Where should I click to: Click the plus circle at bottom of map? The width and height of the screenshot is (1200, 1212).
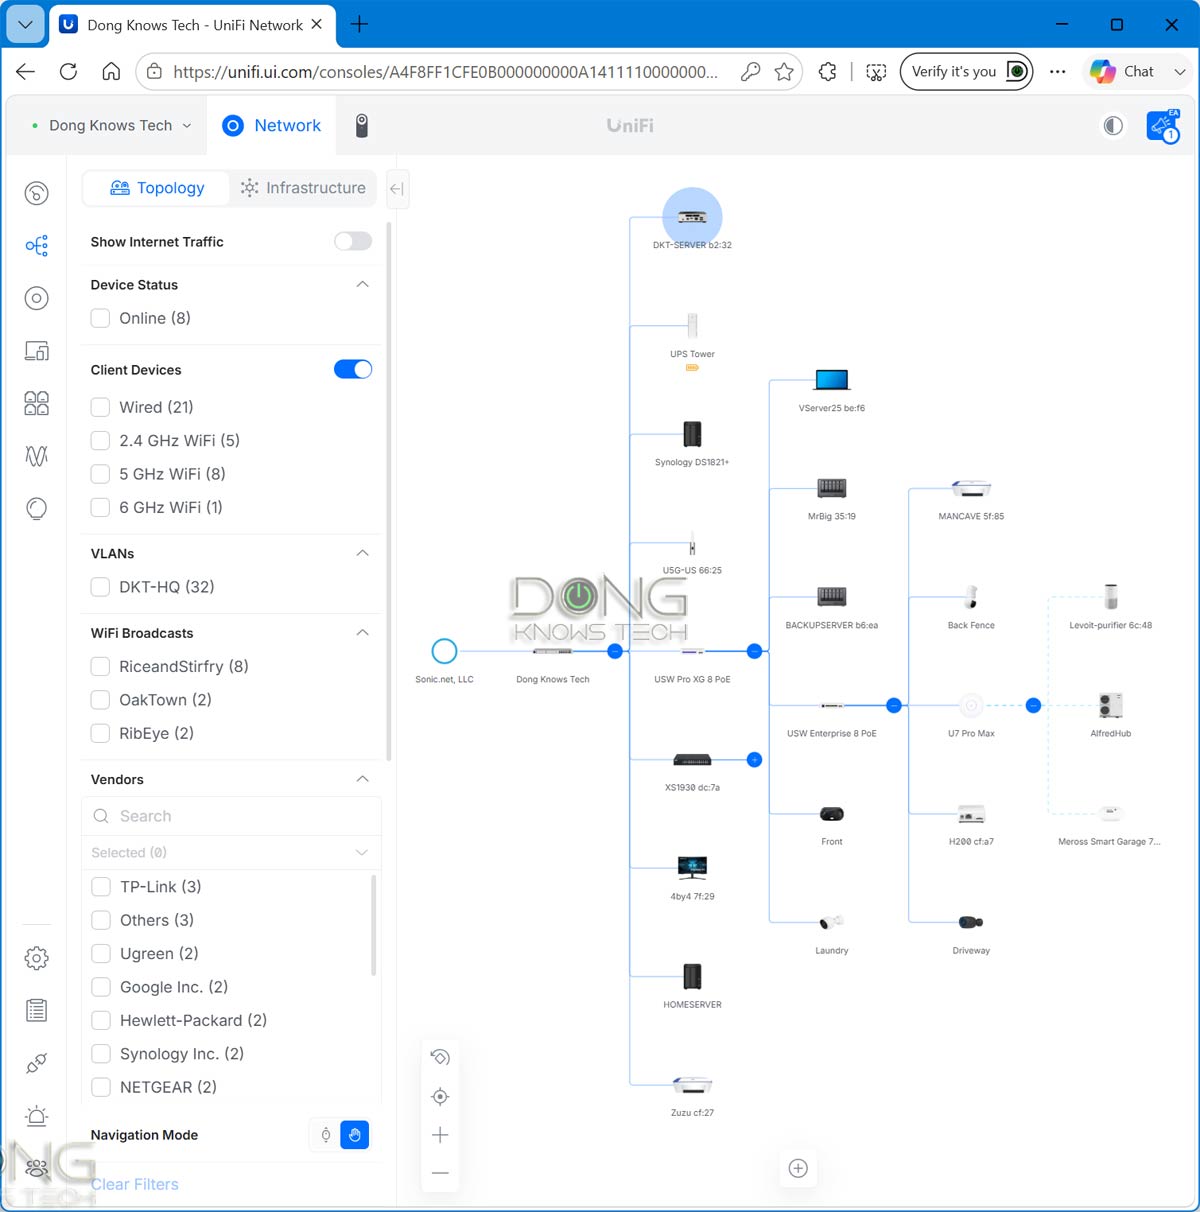798,1168
